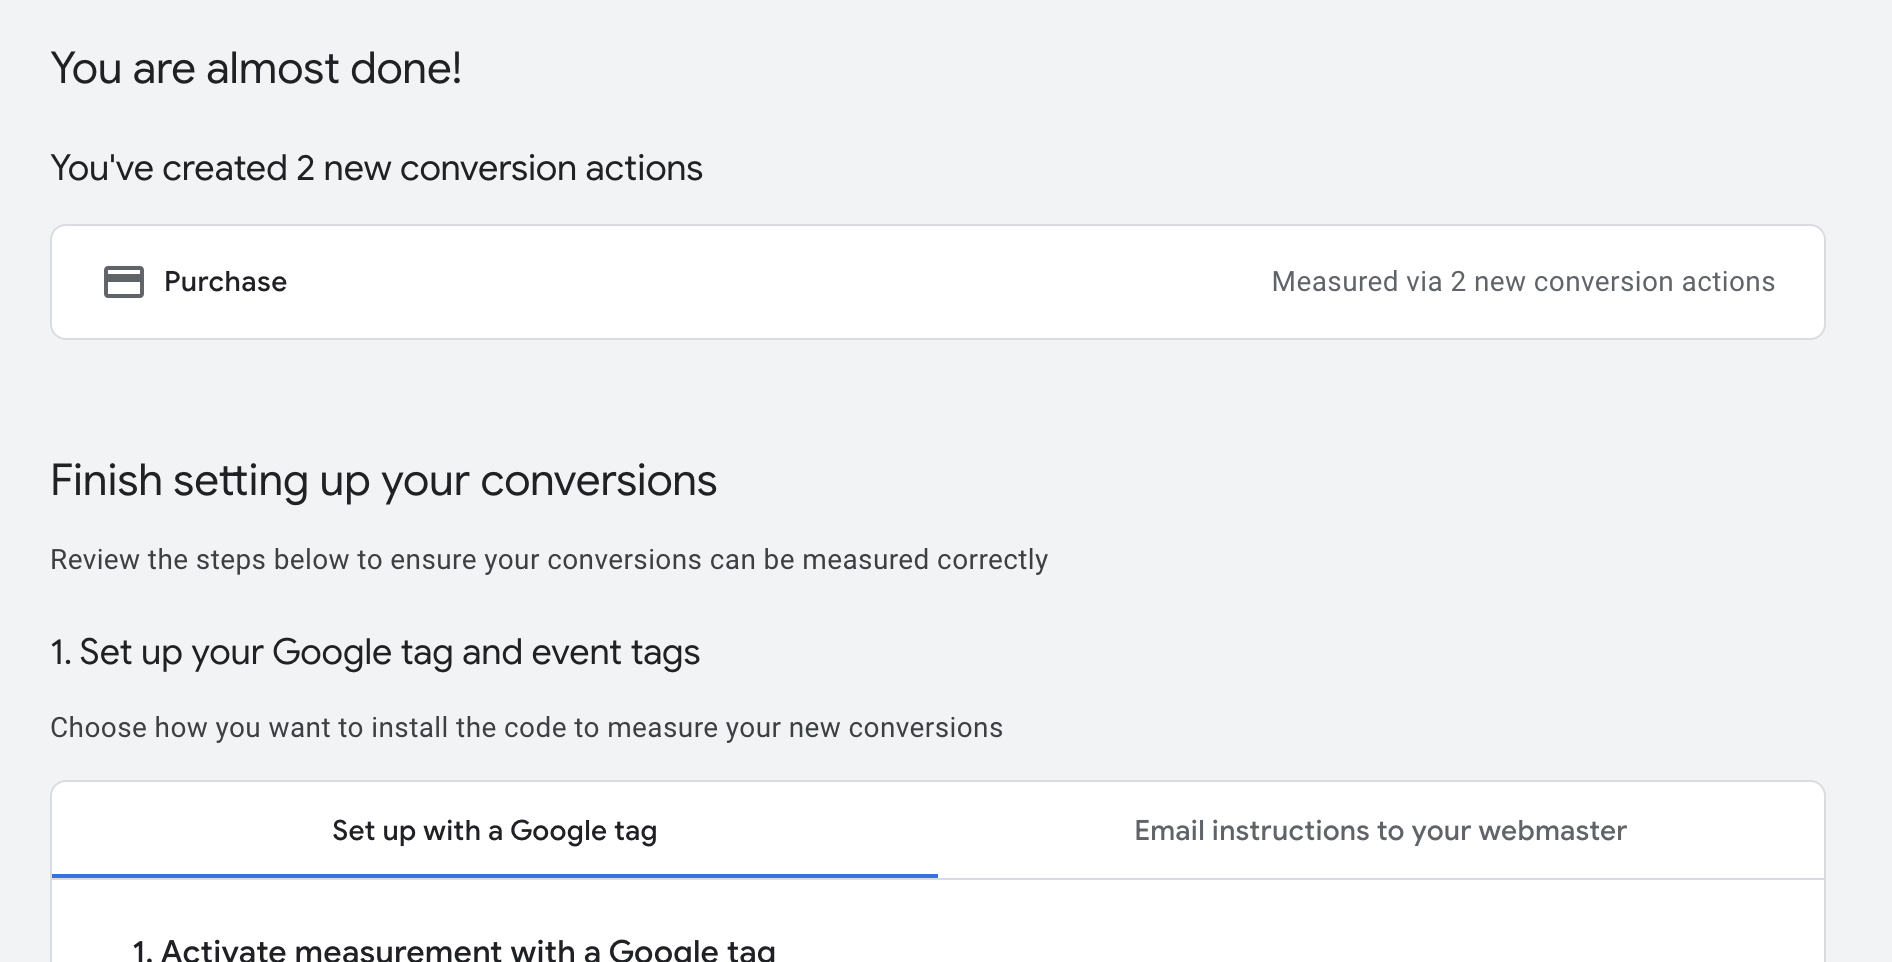Click the word 'webmaster' in the second tab
Screen dimensions: 1892x962
1552,831
